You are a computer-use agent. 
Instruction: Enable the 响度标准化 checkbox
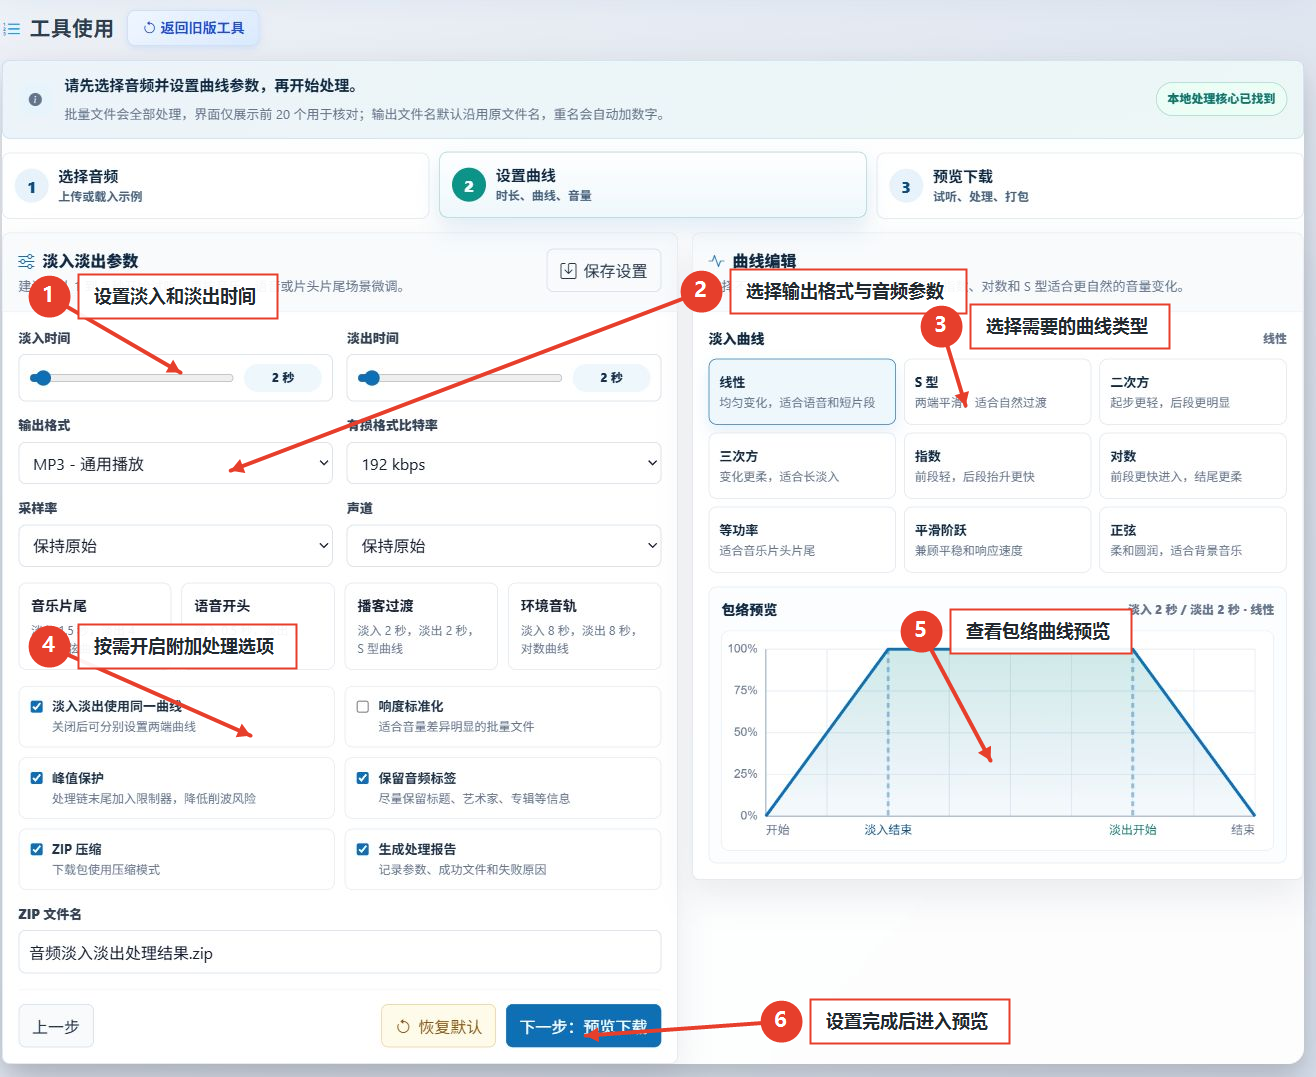click(363, 706)
